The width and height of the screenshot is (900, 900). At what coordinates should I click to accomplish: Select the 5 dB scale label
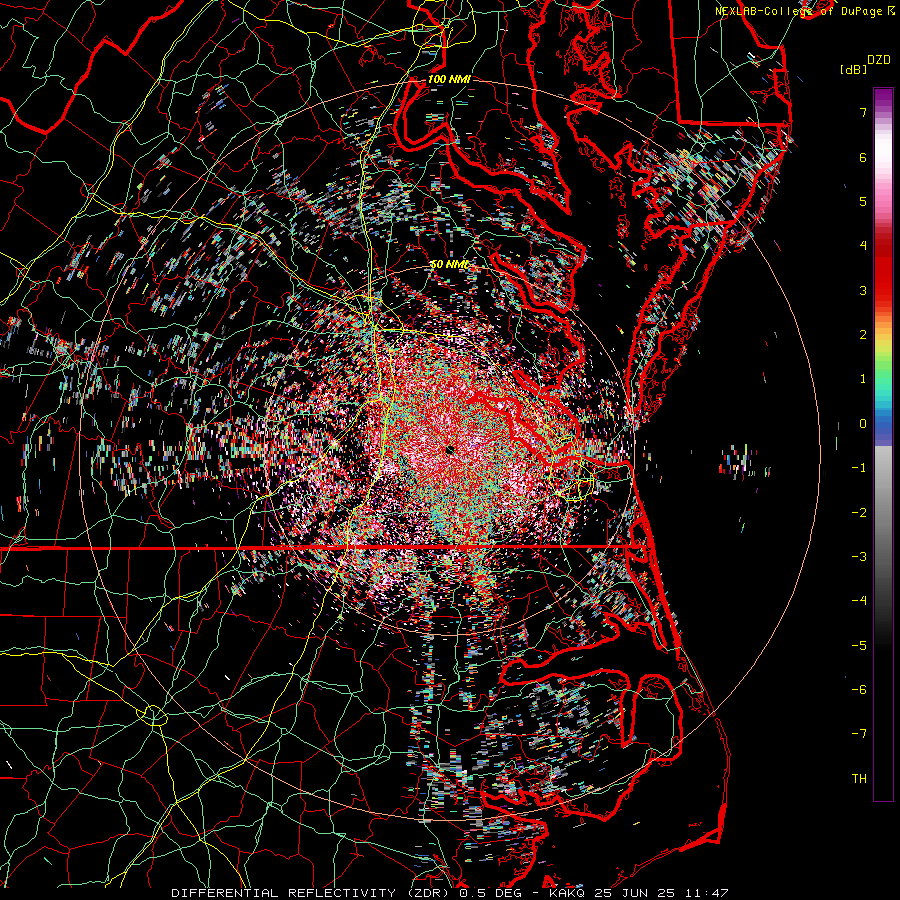click(863, 201)
